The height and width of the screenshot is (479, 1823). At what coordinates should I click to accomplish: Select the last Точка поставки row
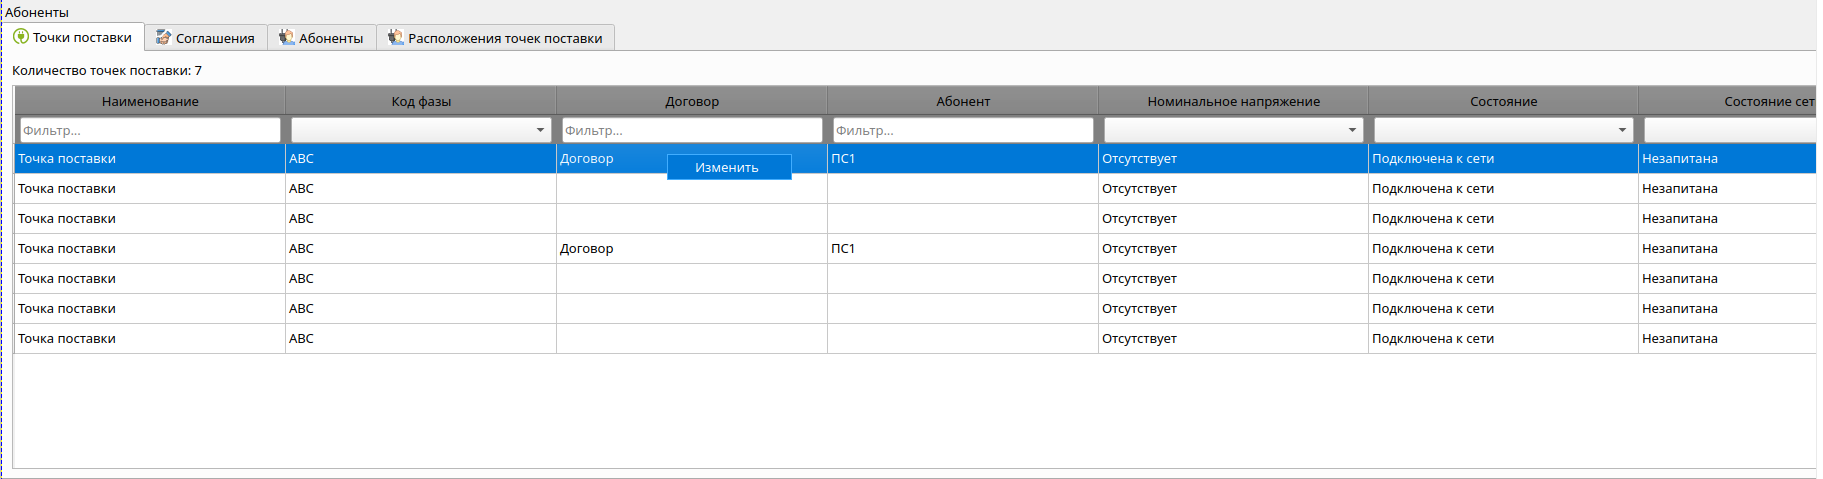tap(67, 338)
